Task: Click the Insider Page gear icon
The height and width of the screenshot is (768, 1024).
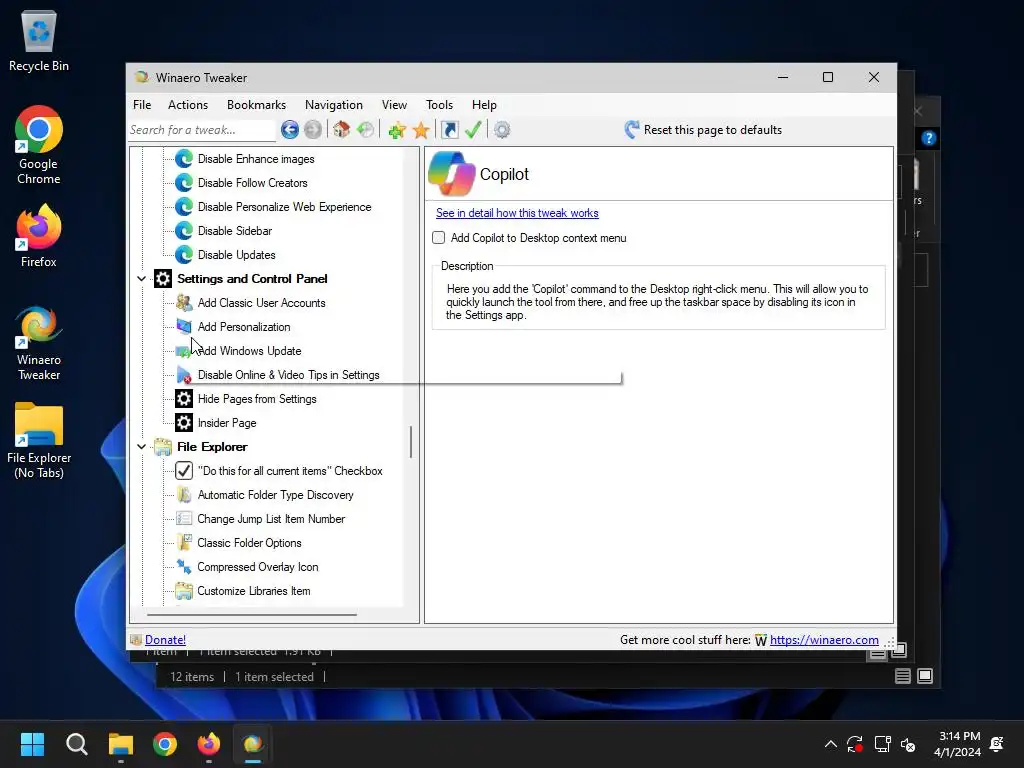Action: point(184,423)
